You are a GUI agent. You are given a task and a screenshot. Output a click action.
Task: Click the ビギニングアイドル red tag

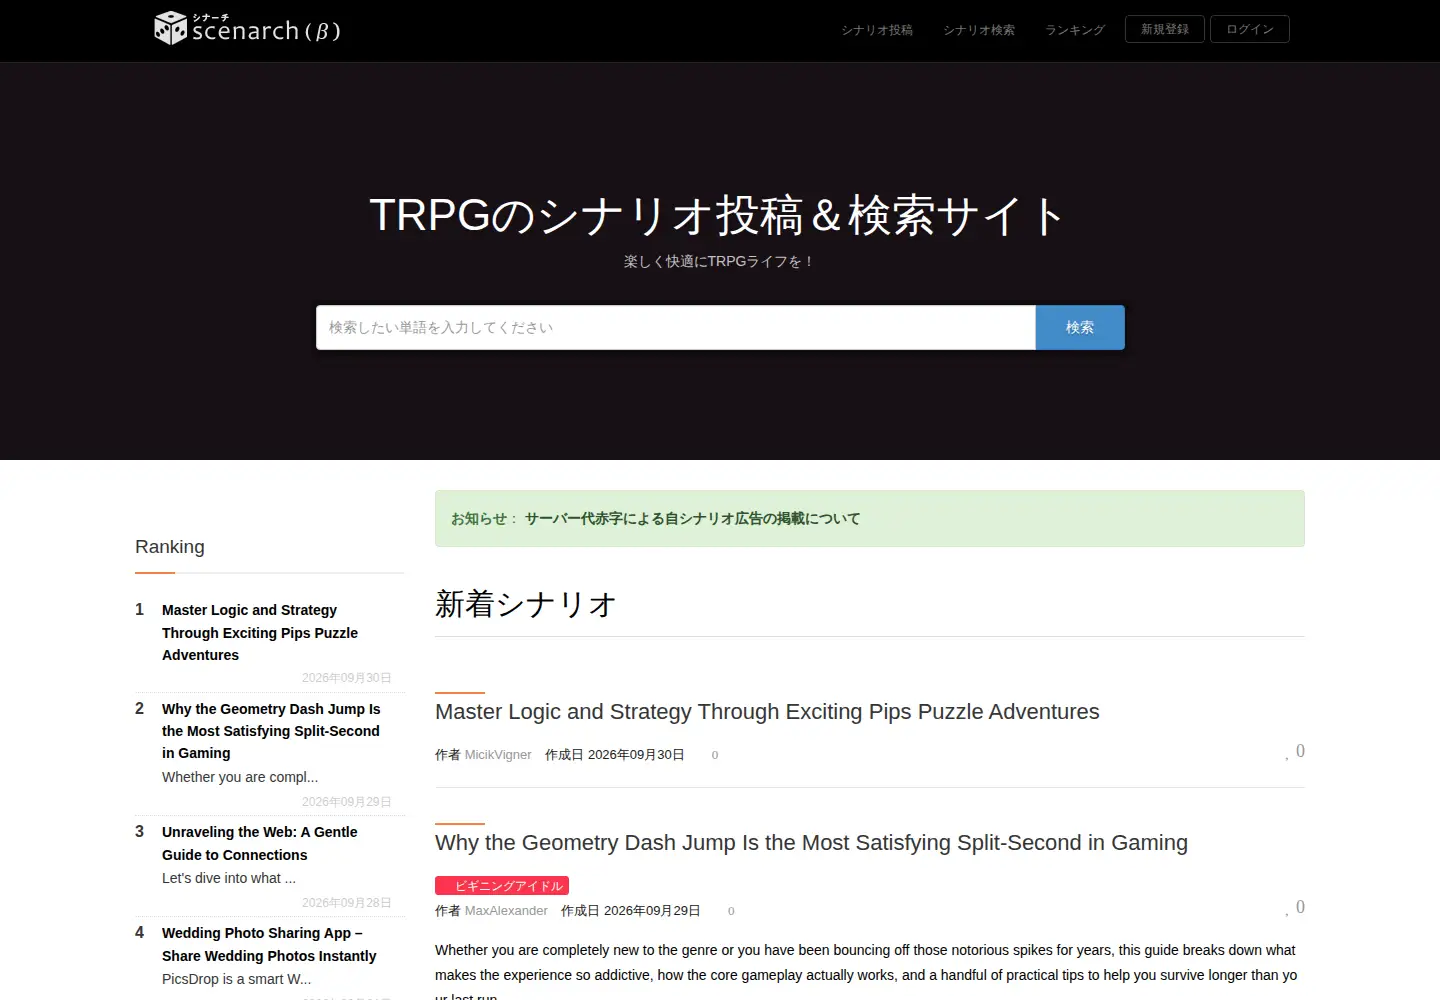click(502, 886)
